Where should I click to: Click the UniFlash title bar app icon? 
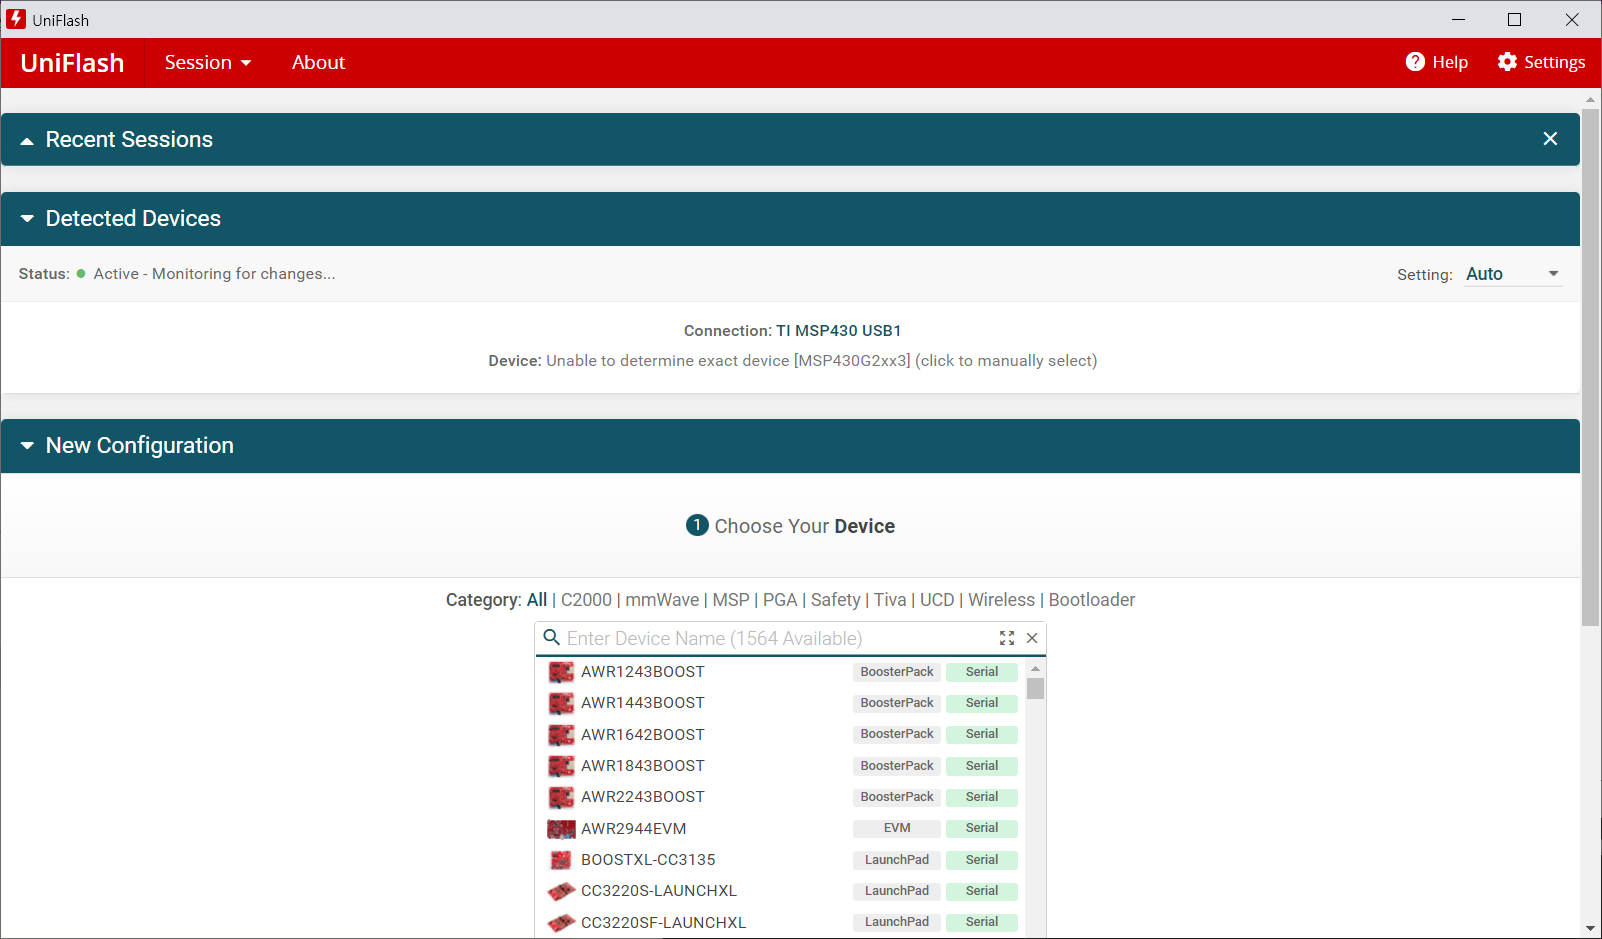point(16,19)
